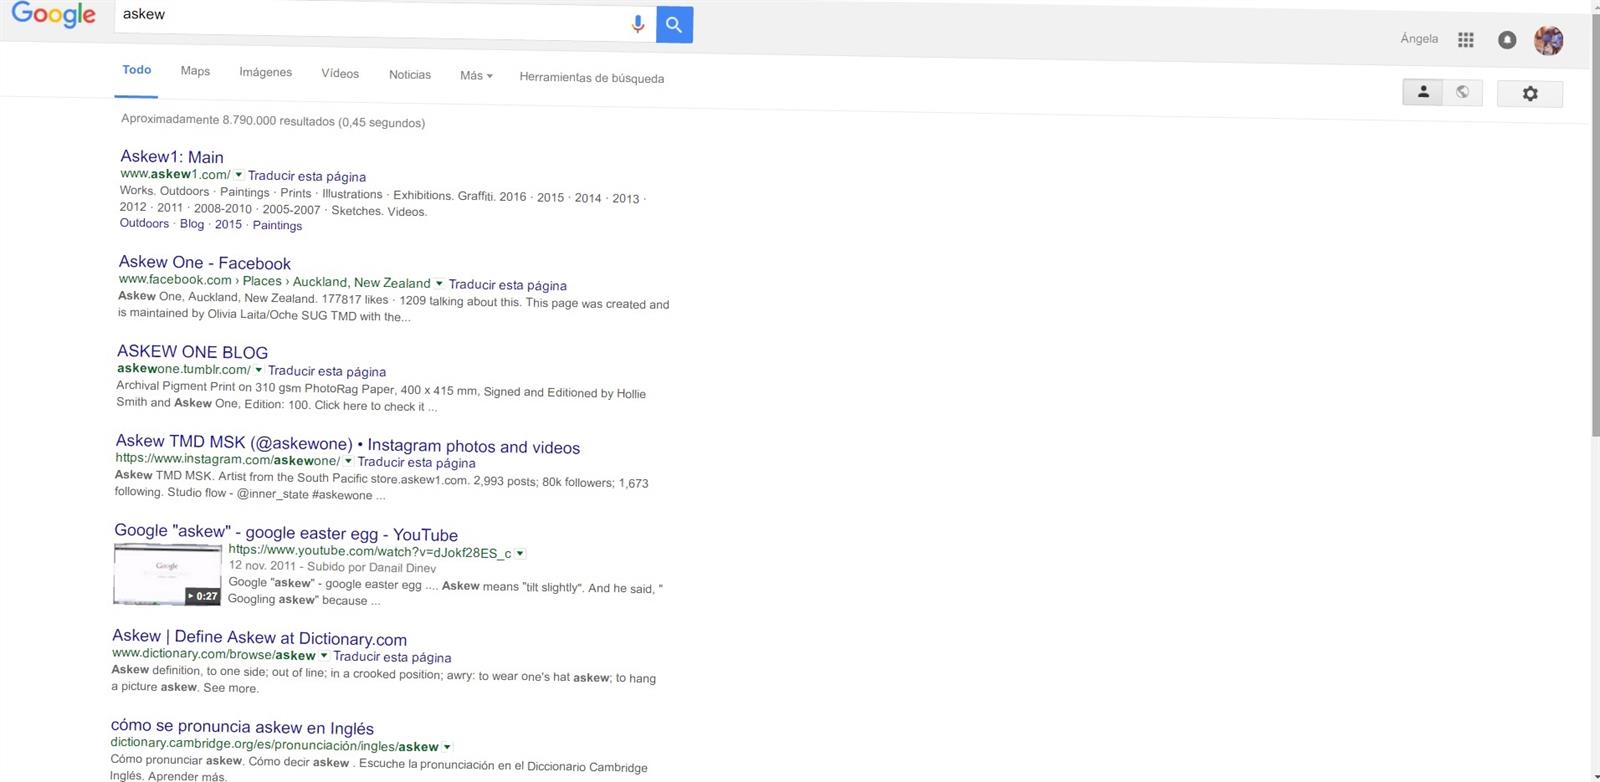Open the Blog sitelink under Askew1
The image size is (1600, 782).
192,224
